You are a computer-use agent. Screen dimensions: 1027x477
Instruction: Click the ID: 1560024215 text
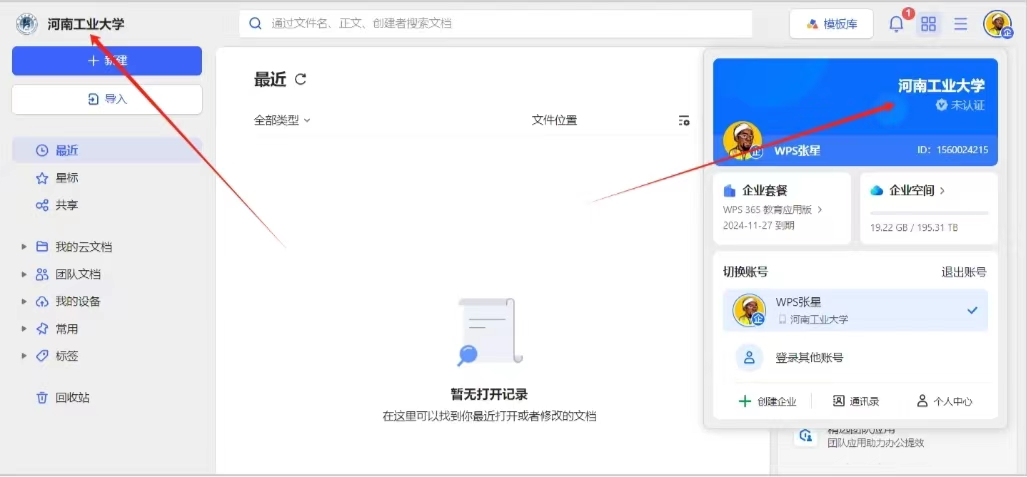[953, 150]
